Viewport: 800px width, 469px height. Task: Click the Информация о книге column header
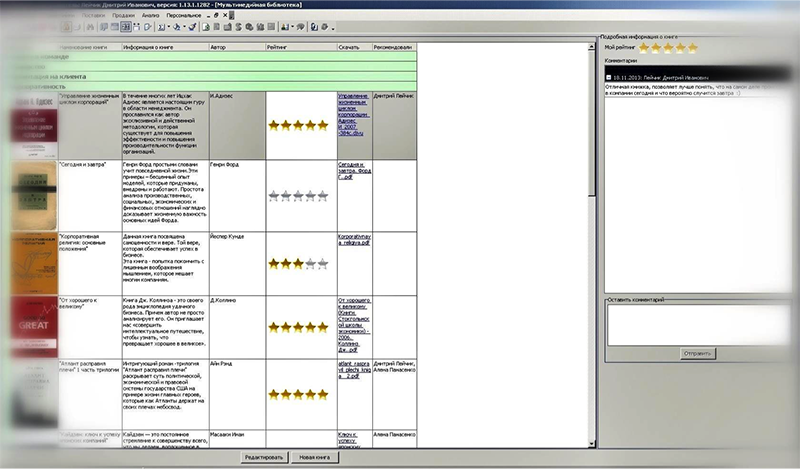pos(165,47)
